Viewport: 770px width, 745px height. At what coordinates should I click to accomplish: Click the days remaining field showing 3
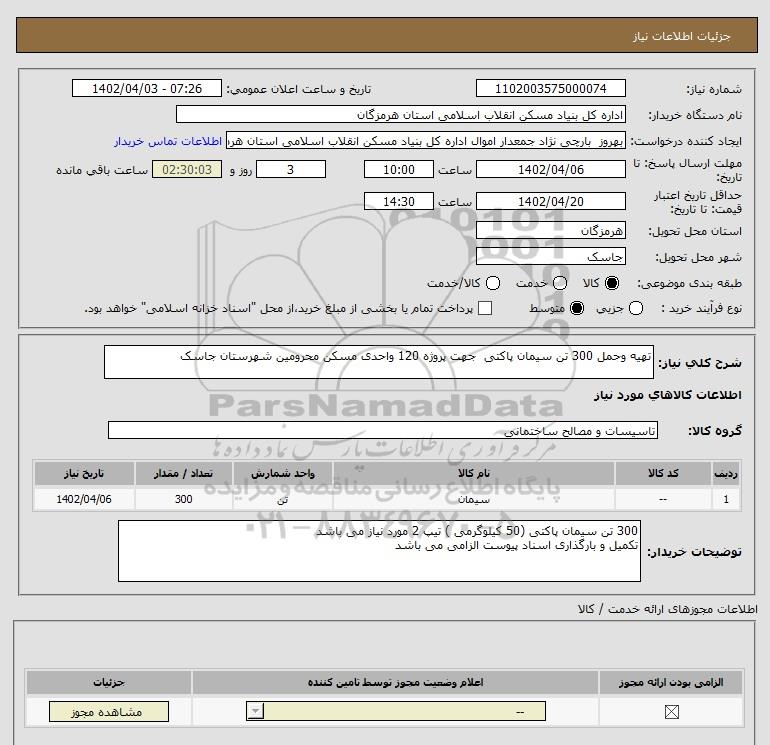pos(291,169)
